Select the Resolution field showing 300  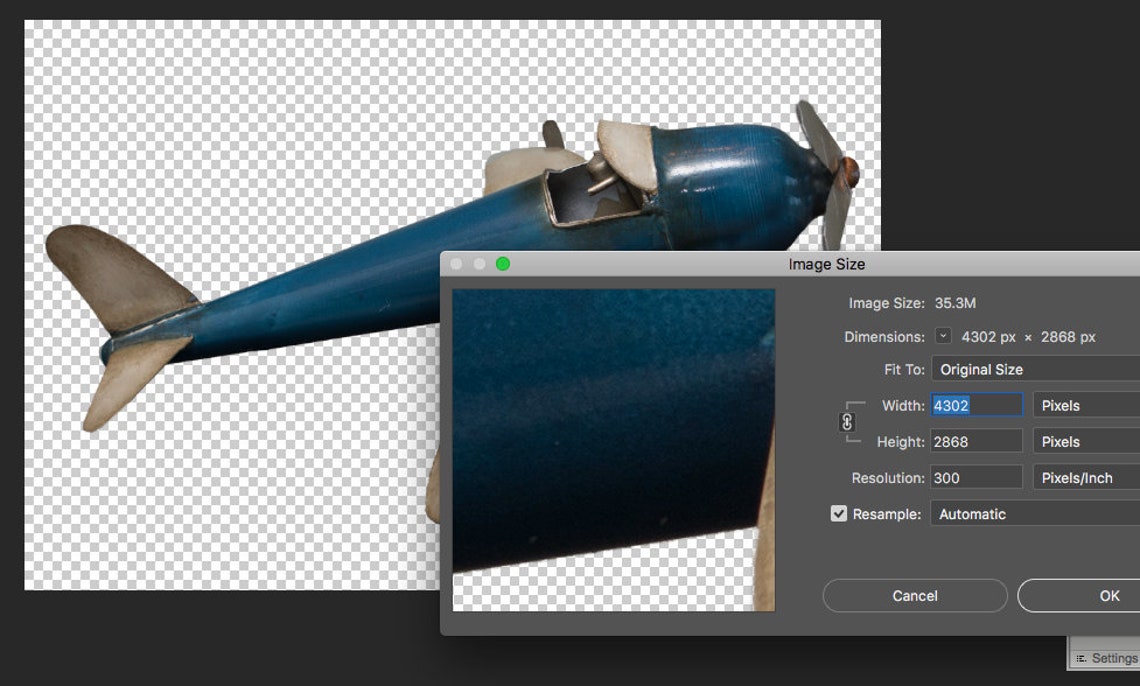(975, 477)
